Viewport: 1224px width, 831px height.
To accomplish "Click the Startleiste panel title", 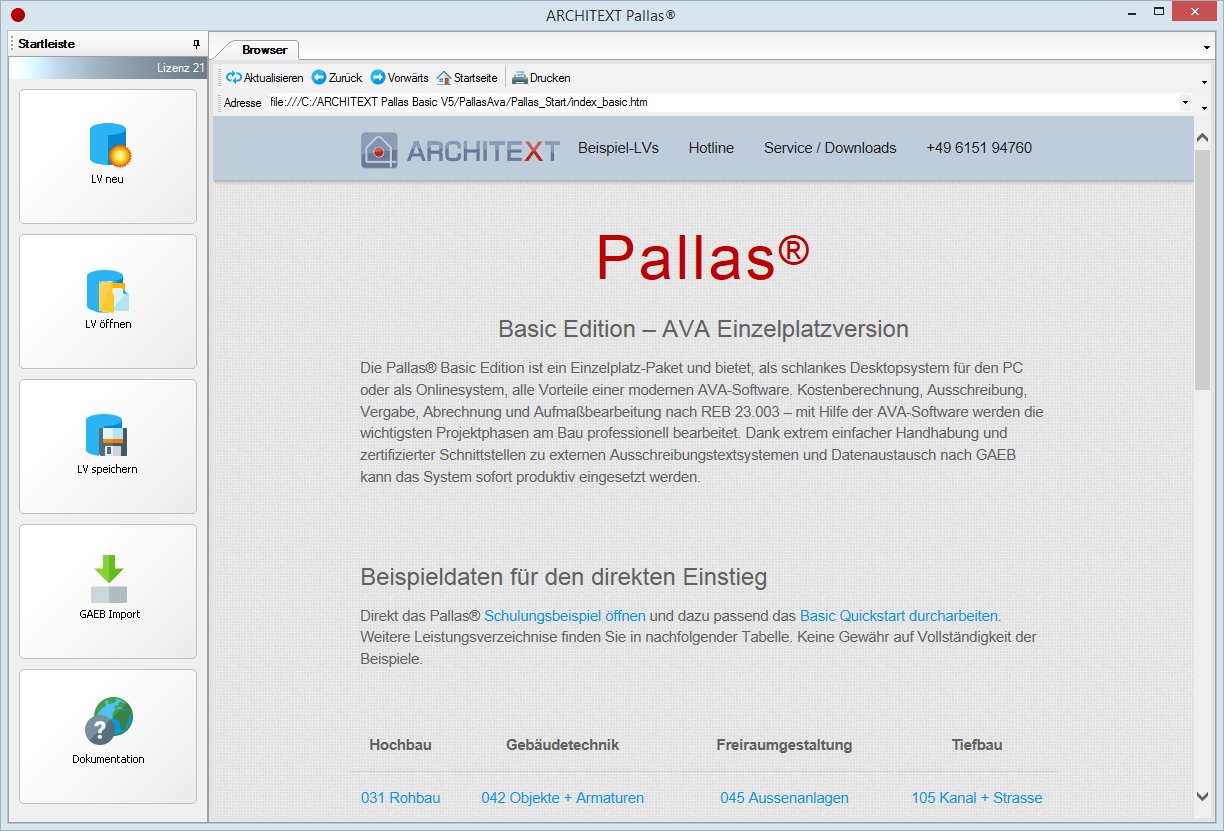I will [46, 44].
